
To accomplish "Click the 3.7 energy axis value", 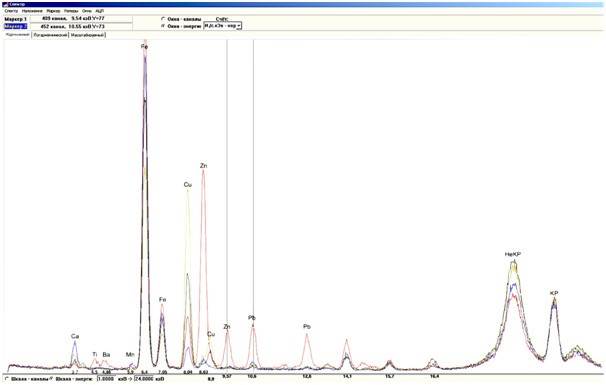I will [x=75, y=372].
